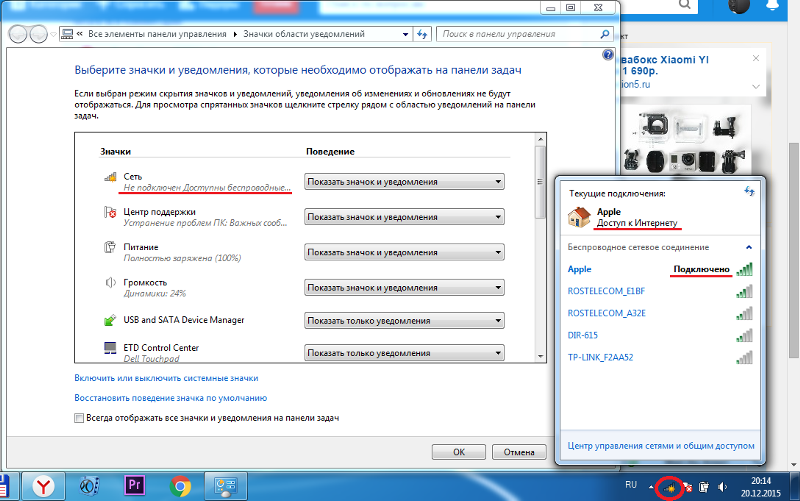Viewport: 800px width, 501px height.
Task: Open behavior dropdown for Центр поддержки
Action: coord(404,217)
